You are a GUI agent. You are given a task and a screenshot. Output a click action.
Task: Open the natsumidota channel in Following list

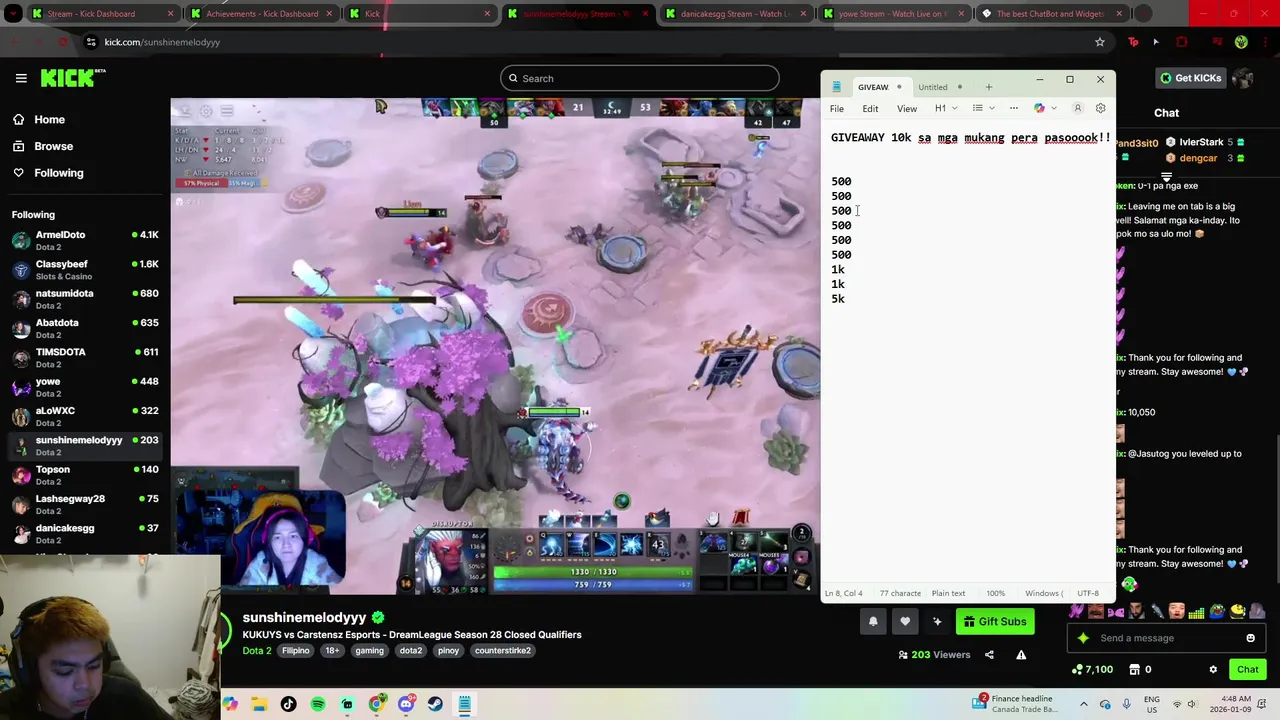(x=85, y=298)
